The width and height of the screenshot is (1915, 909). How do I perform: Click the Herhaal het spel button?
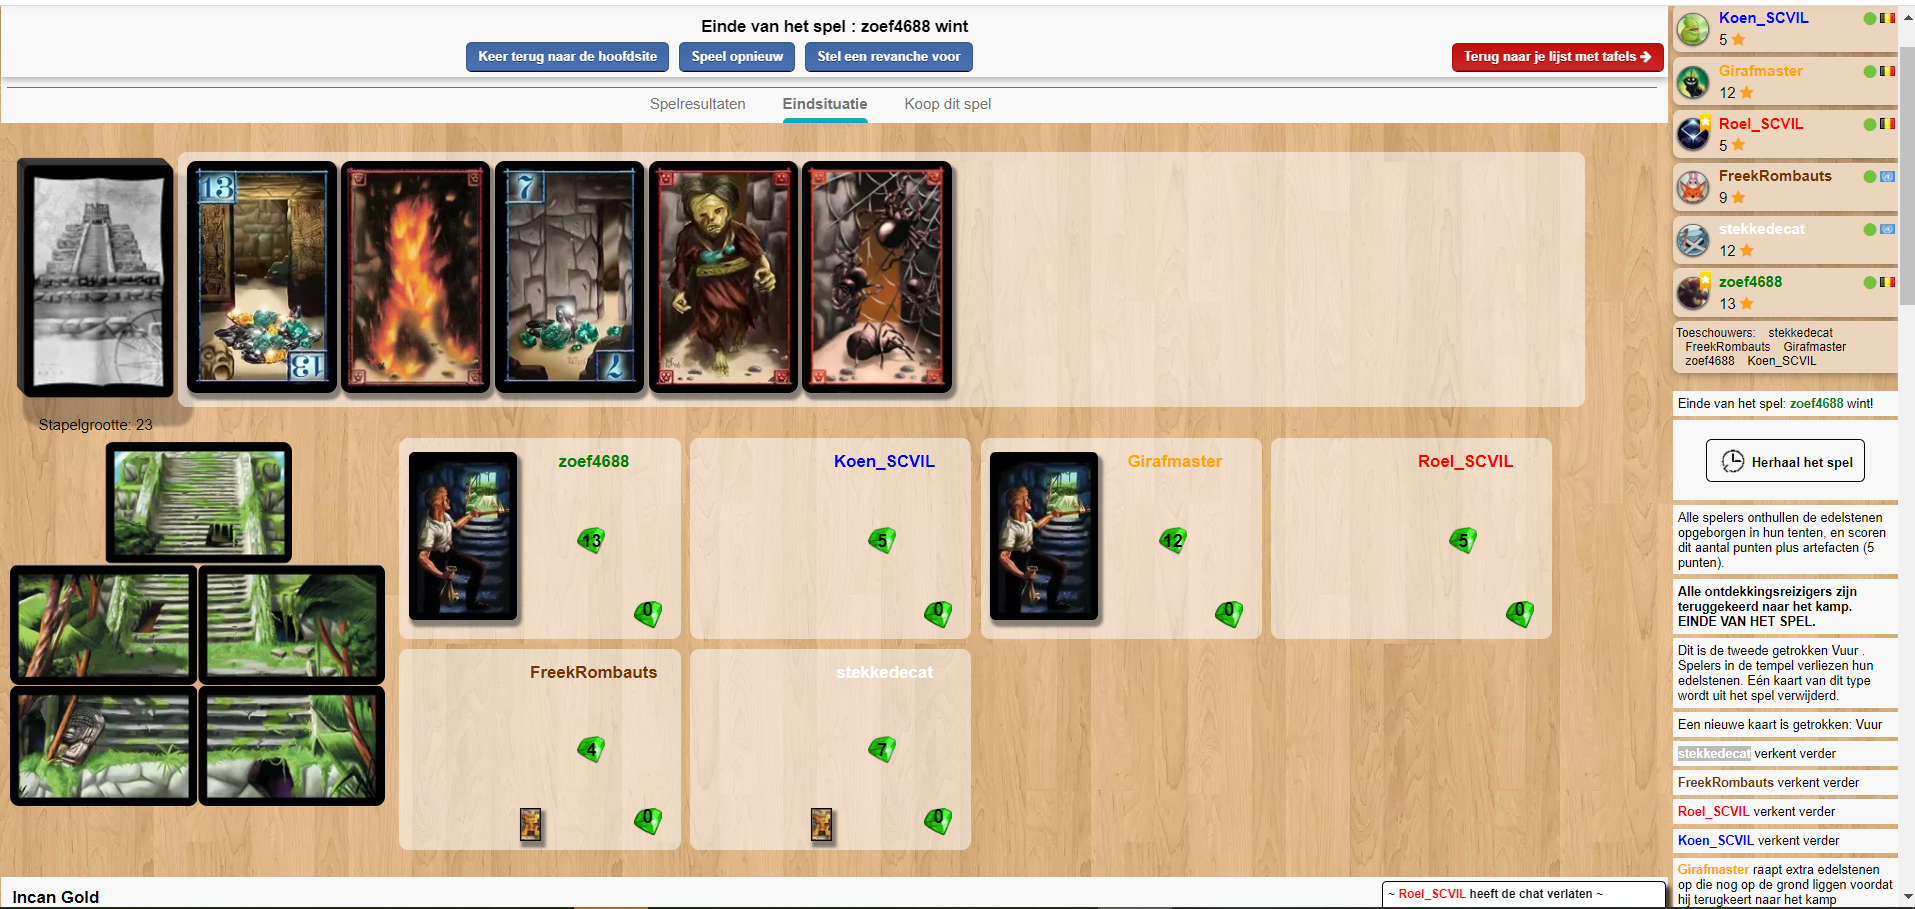tap(1785, 461)
